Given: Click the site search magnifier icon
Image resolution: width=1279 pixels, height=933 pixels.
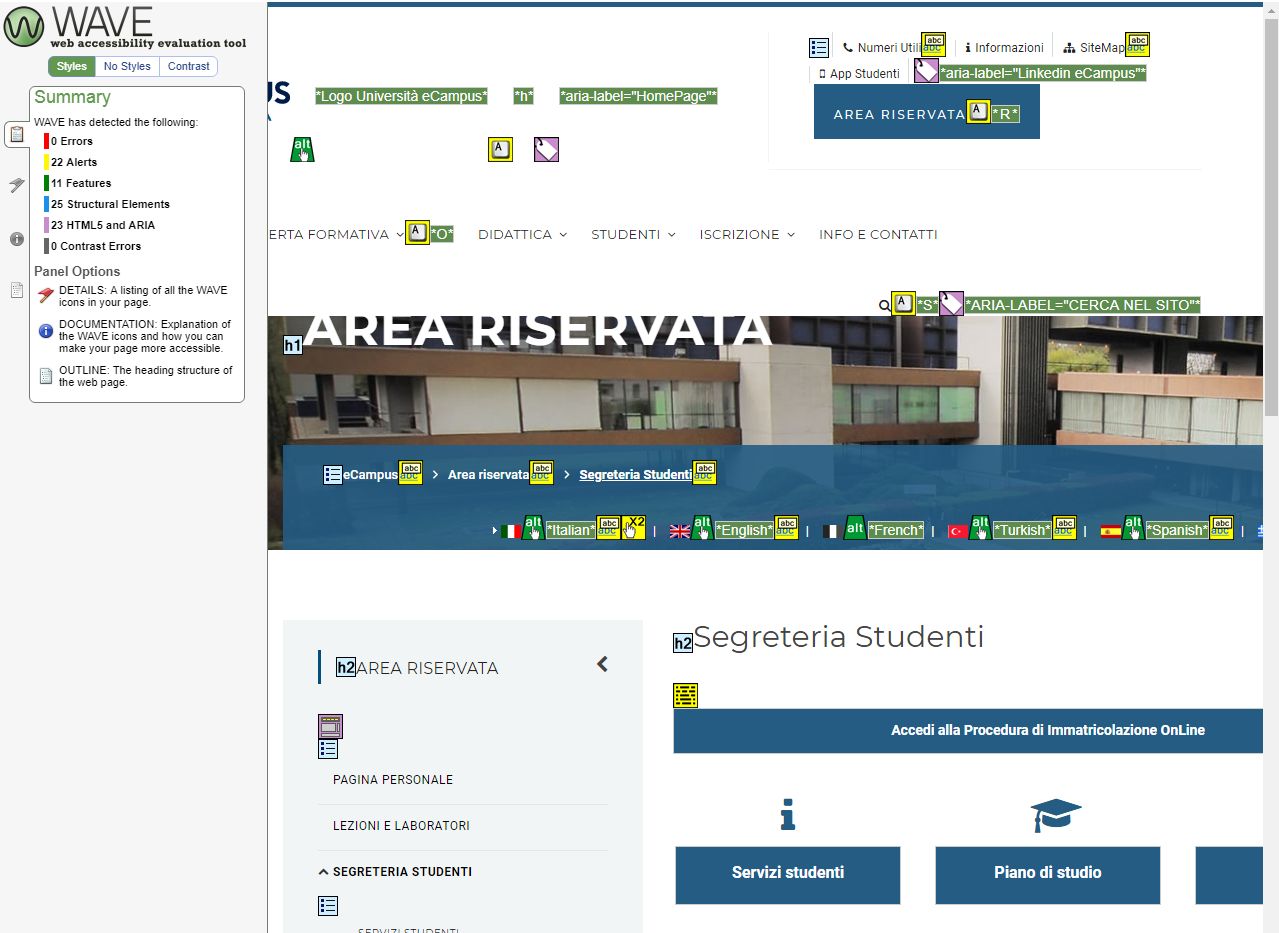Looking at the screenshot, I should [x=884, y=306].
